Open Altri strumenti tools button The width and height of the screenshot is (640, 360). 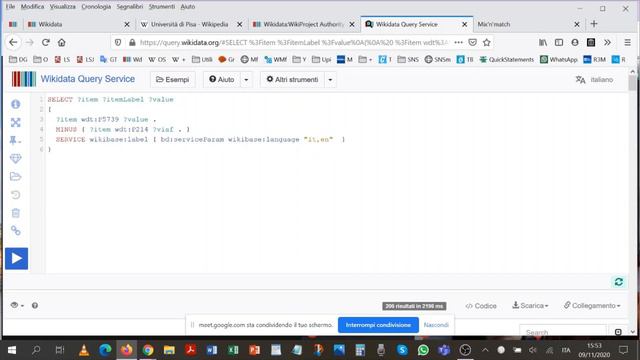pos(292,80)
